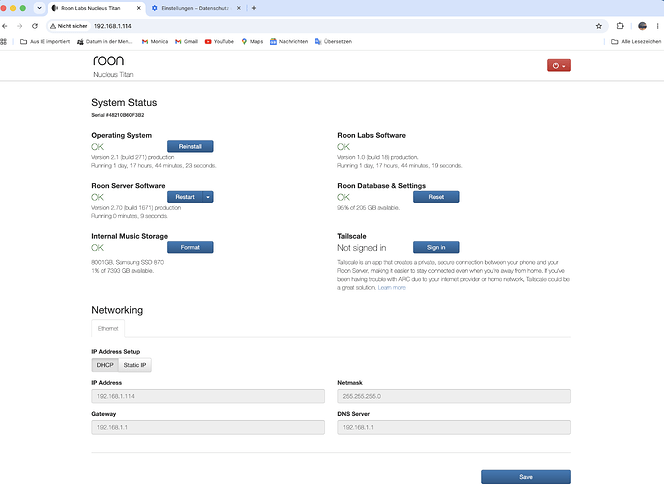
Task: Click the System Status heading
Action: tap(124, 102)
